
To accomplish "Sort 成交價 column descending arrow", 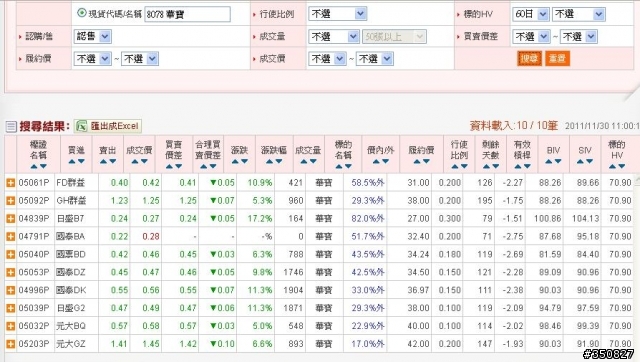I will (x=144, y=162).
